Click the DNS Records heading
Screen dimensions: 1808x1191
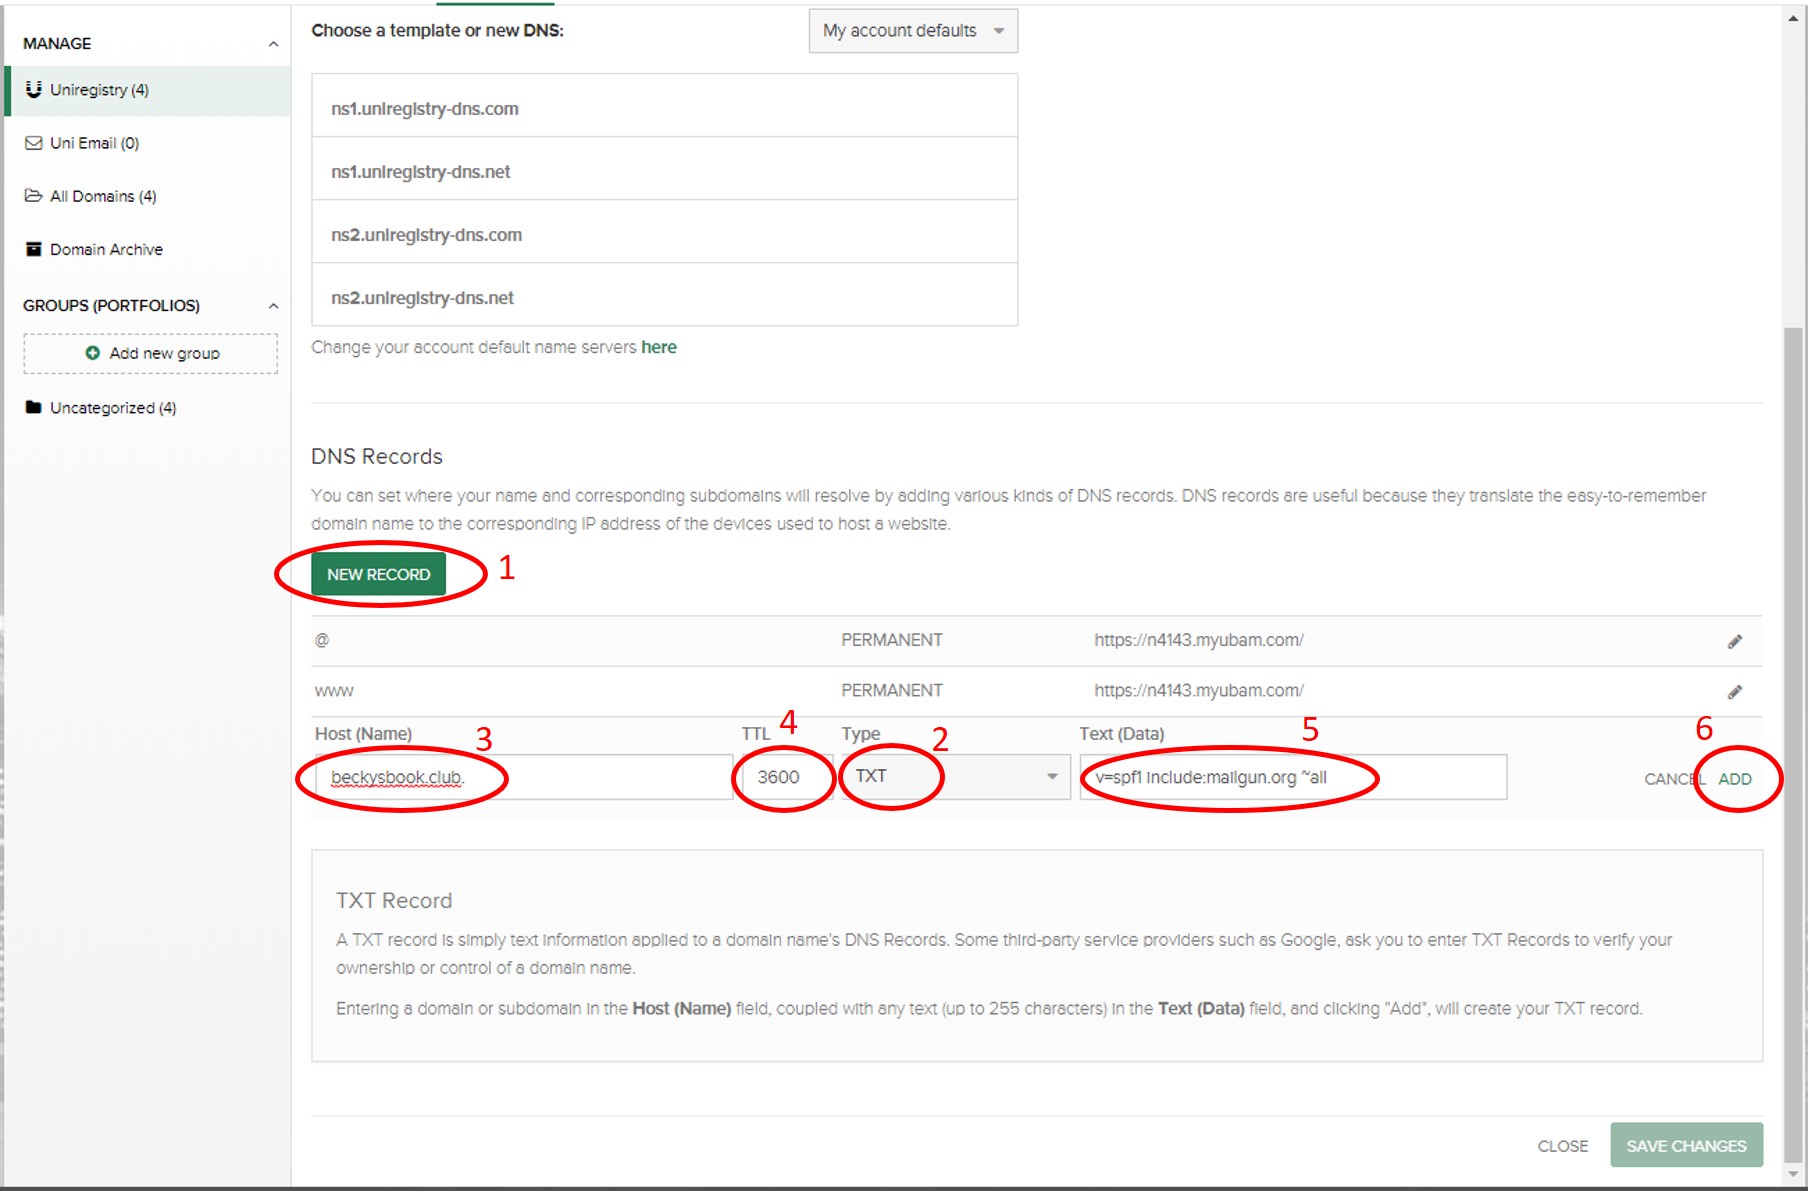pyautogui.click(x=377, y=456)
